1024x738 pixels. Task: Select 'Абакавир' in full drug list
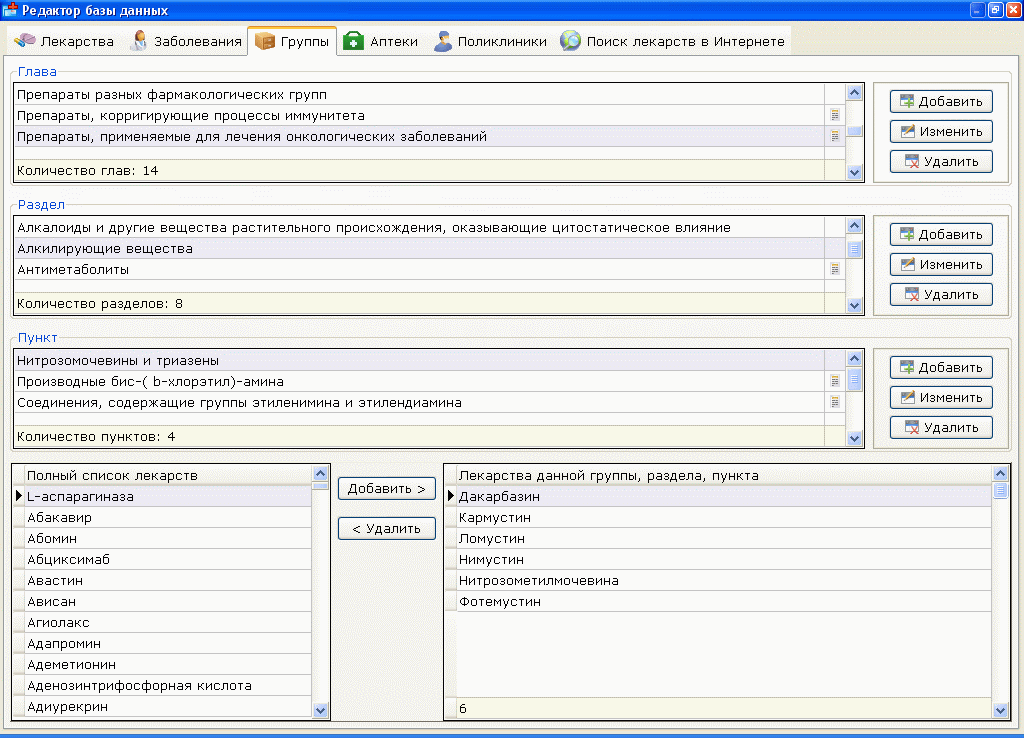[x=168, y=517]
